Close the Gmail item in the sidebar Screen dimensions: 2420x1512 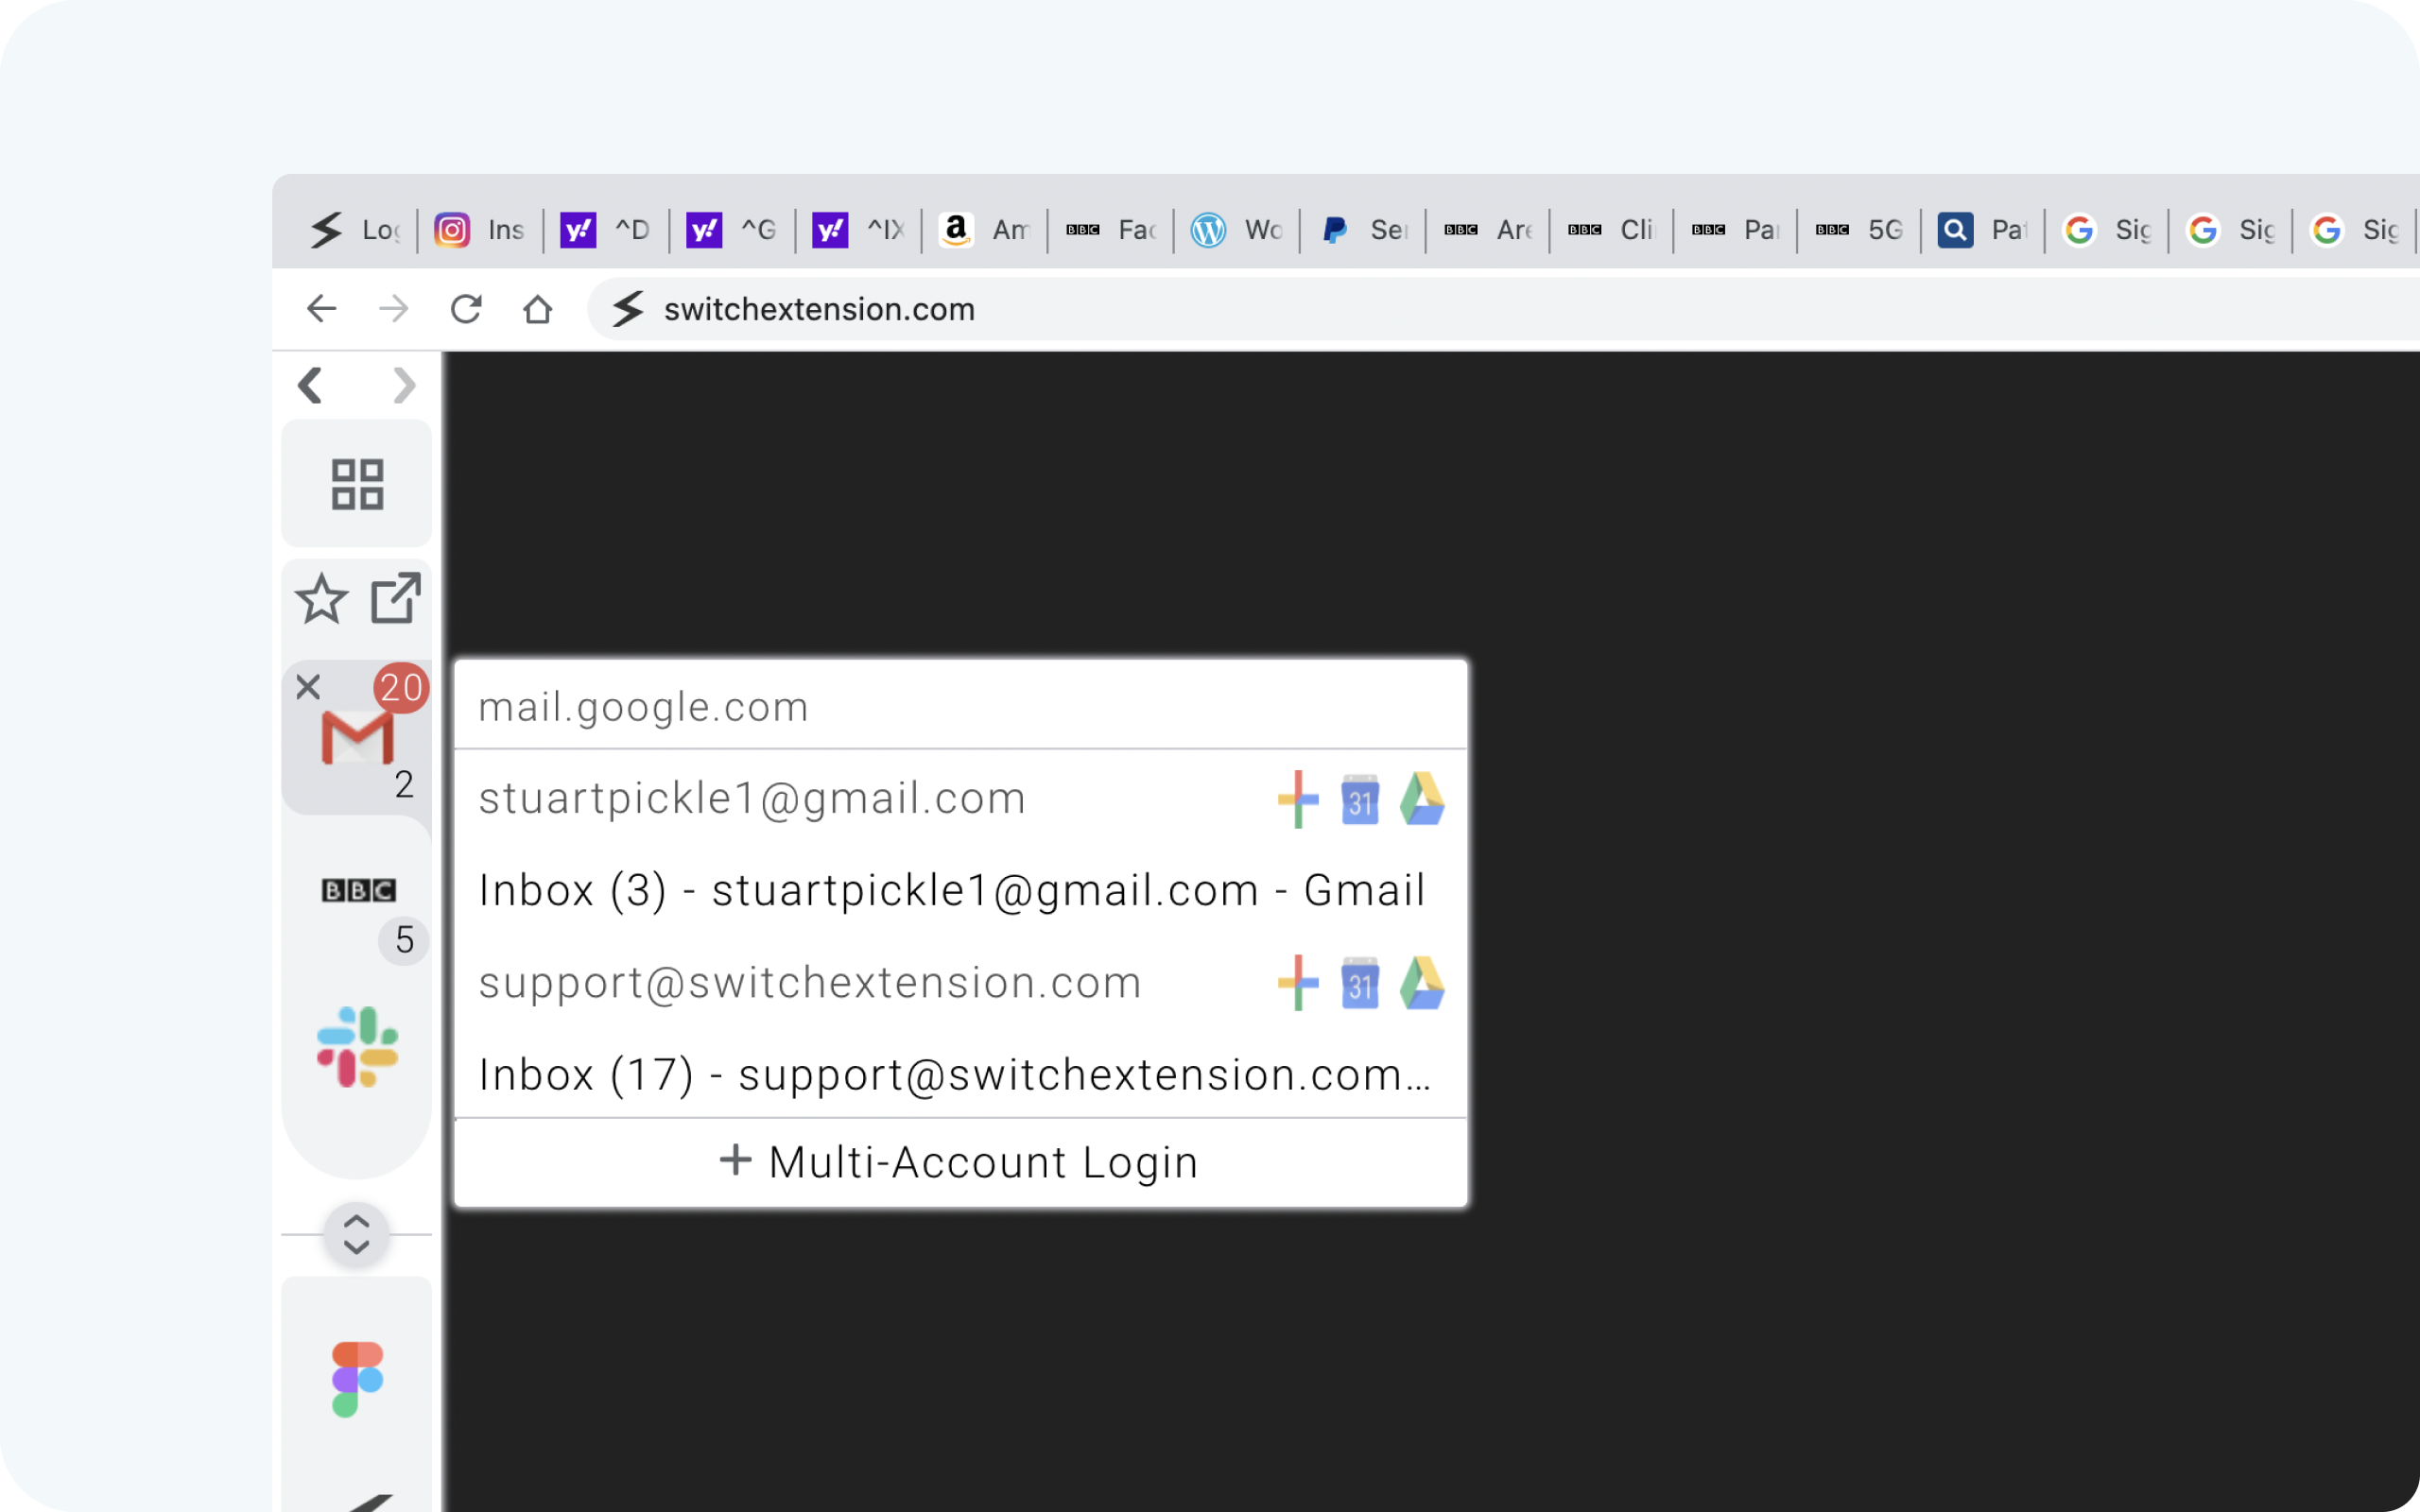tap(307, 686)
